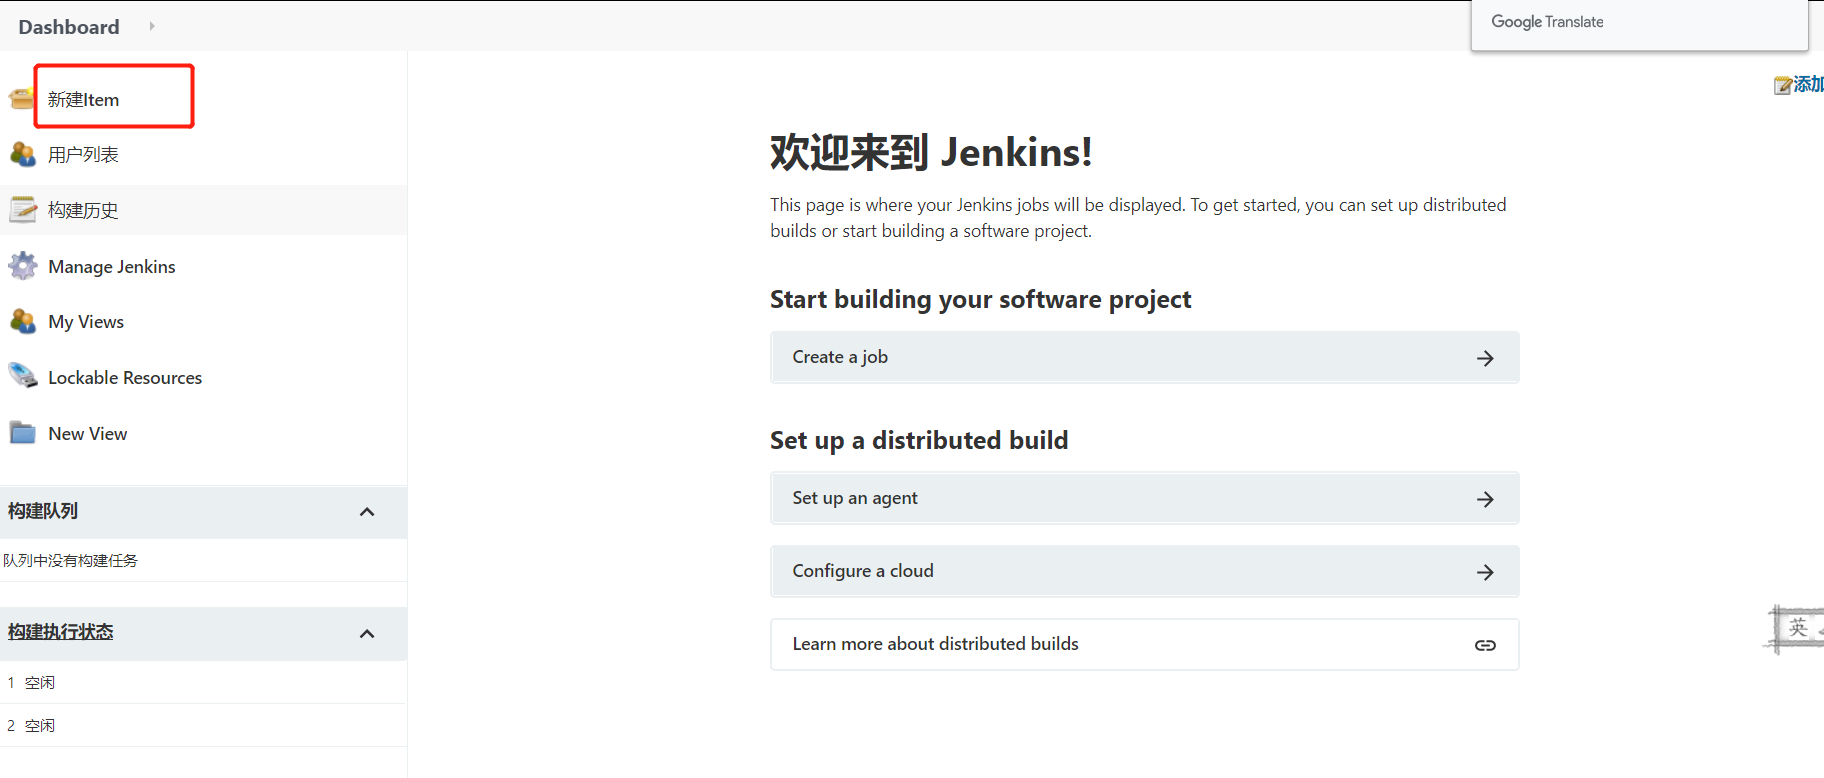
Task: Open the 构建历史 menu link
Action: [84, 210]
